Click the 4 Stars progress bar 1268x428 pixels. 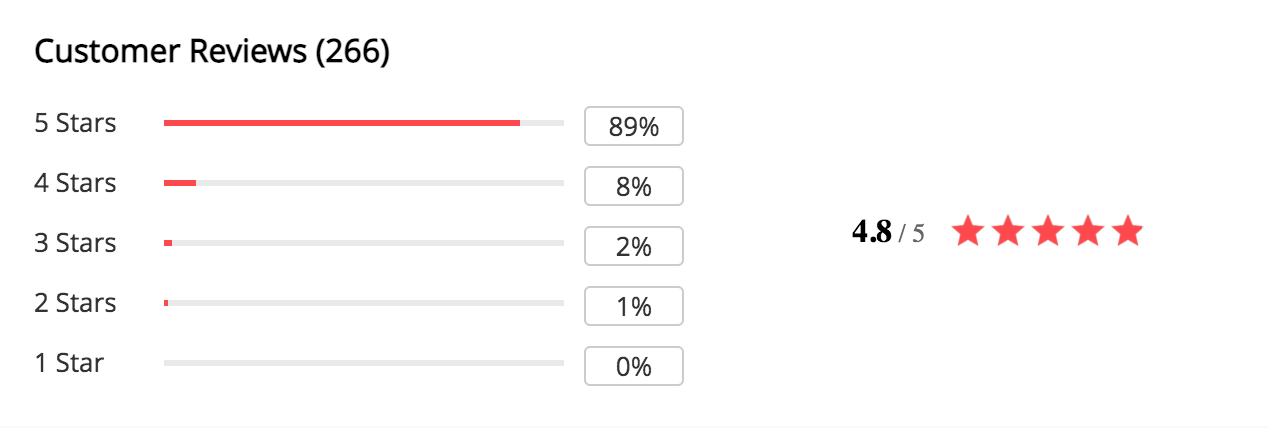pyautogui.click(x=364, y=183)
